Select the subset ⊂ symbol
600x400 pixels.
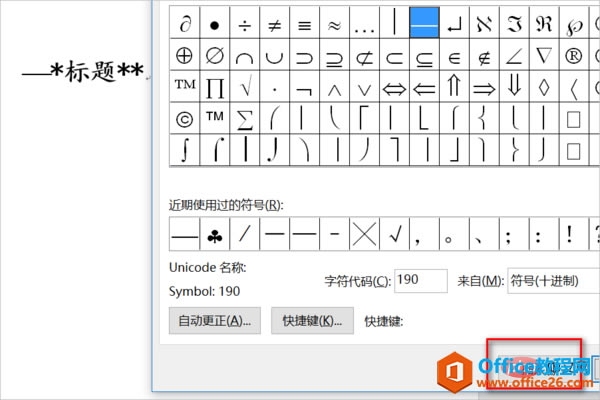click(394, 54)
